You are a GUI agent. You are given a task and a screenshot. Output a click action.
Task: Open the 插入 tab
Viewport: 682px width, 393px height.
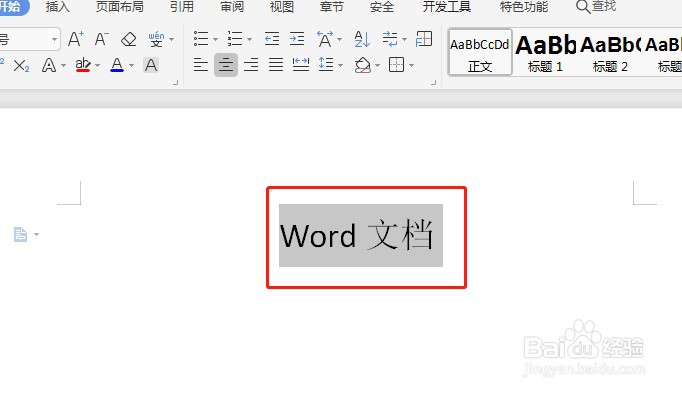point(57,7)
